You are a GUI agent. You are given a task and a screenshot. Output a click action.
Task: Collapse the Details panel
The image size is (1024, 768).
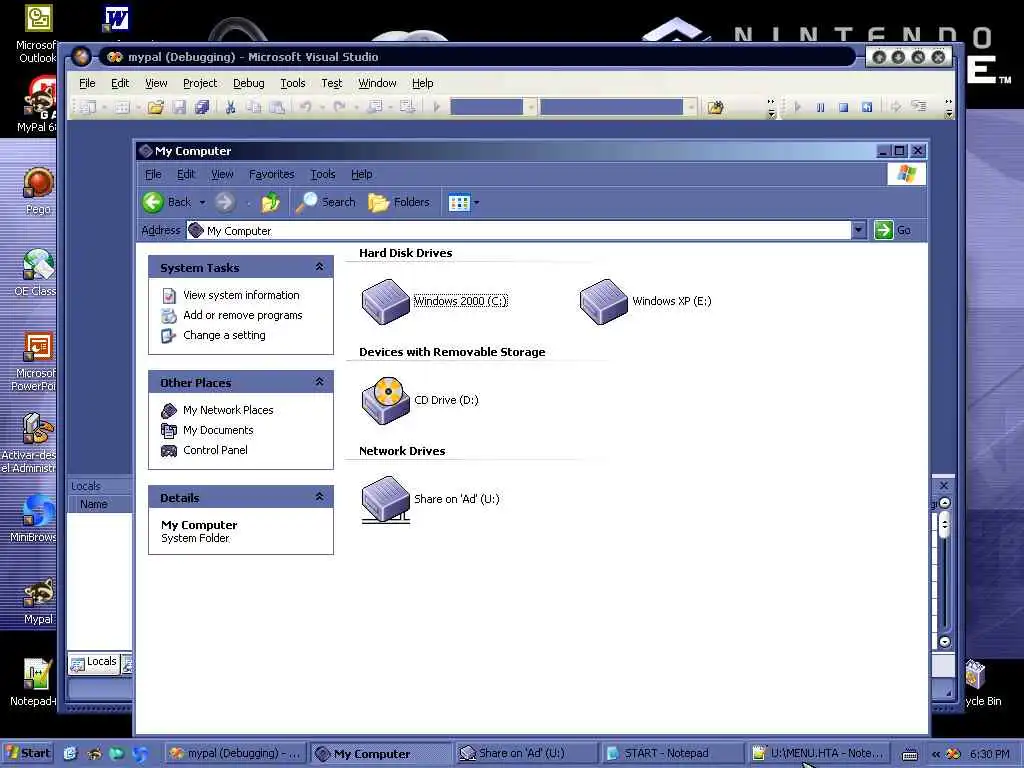[x=319, y=496]
